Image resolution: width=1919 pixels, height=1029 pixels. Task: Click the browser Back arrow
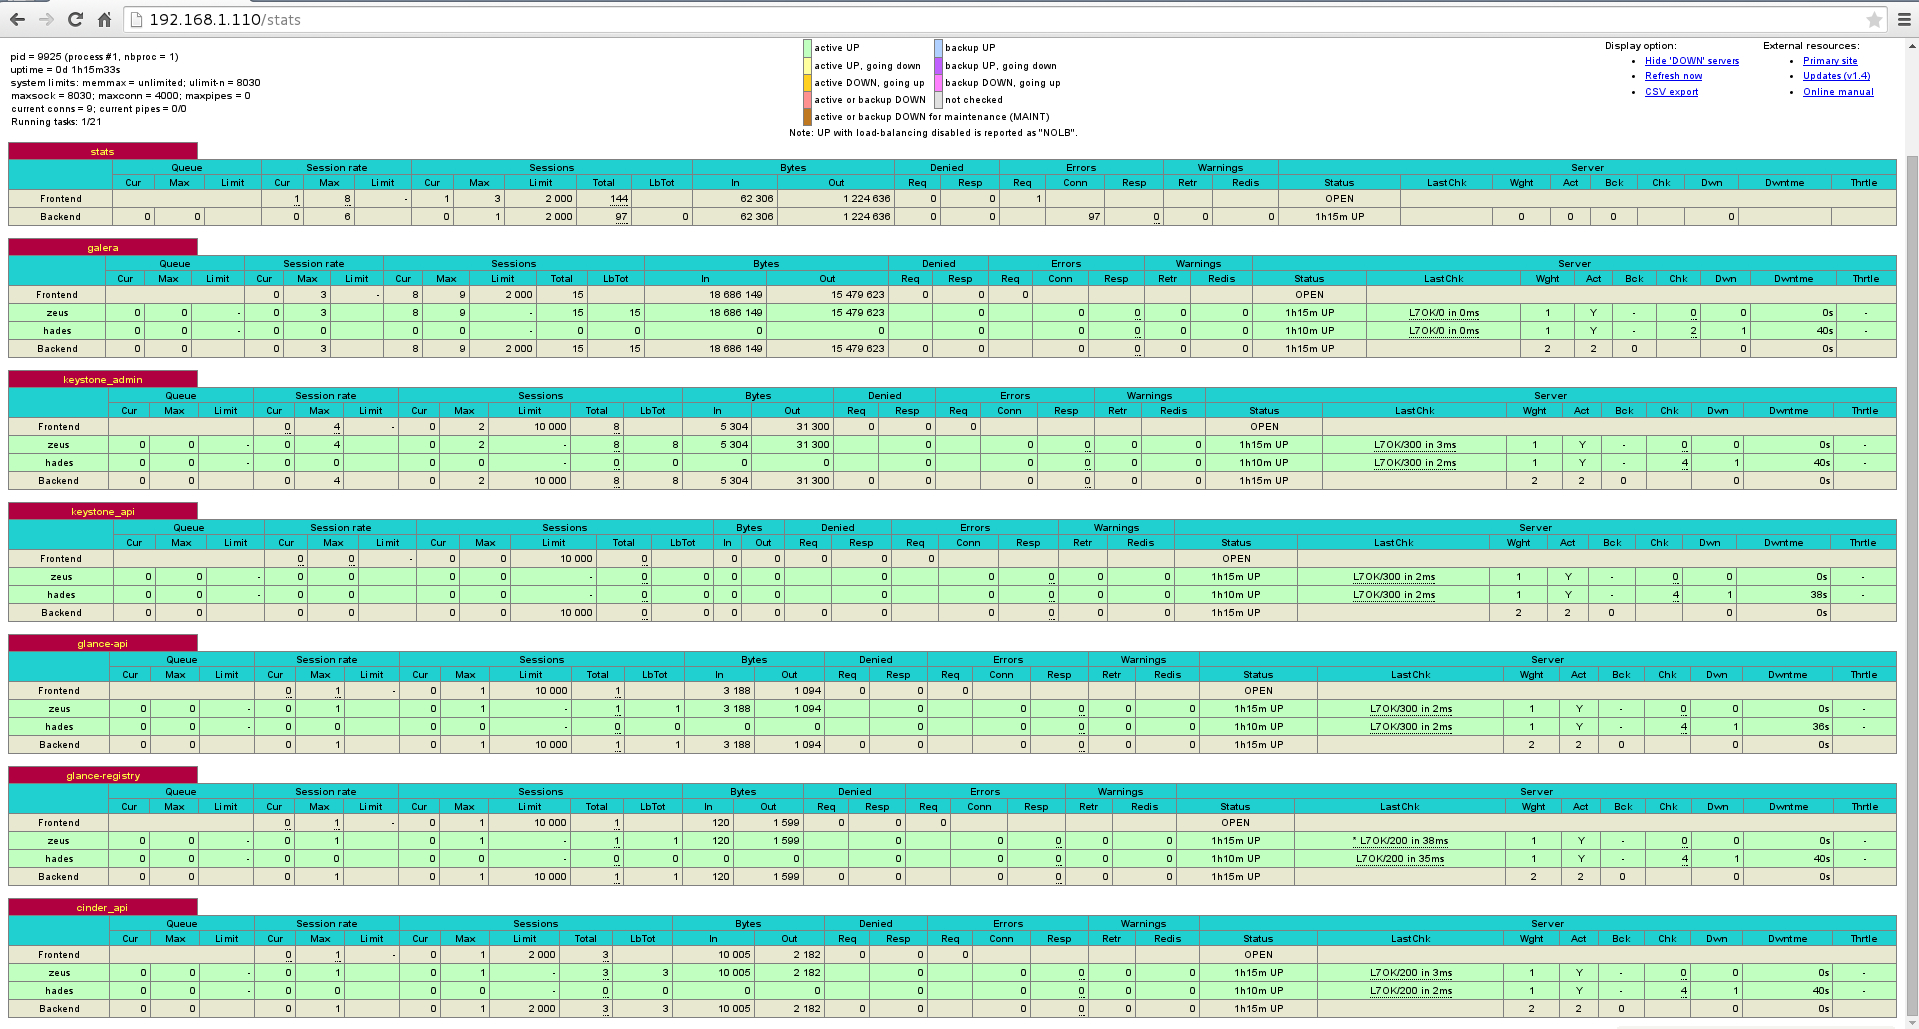(17, 19)
